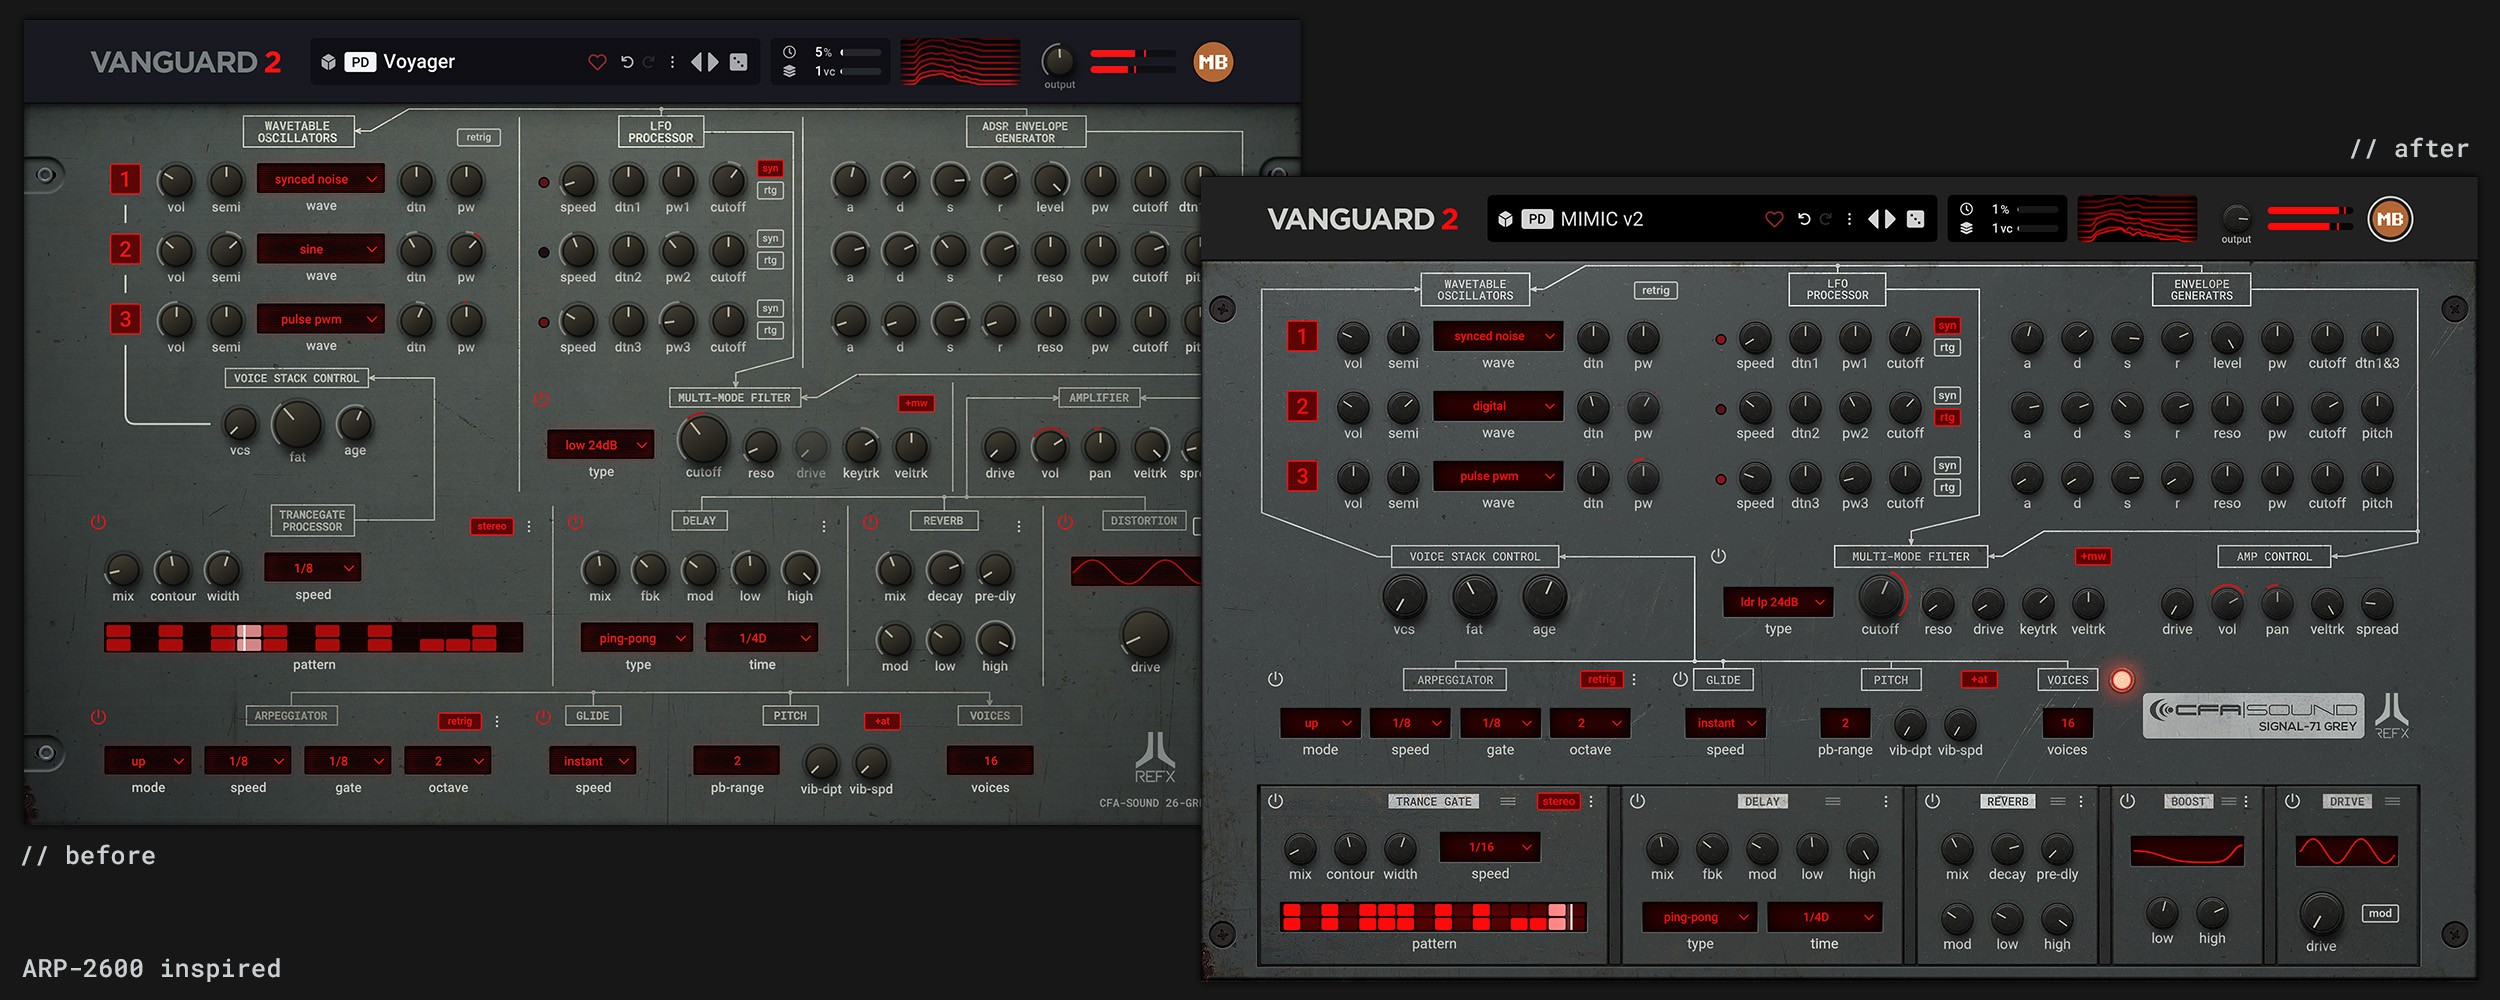Open three-dot preset menu in the Voyager header

click(672, 62)
